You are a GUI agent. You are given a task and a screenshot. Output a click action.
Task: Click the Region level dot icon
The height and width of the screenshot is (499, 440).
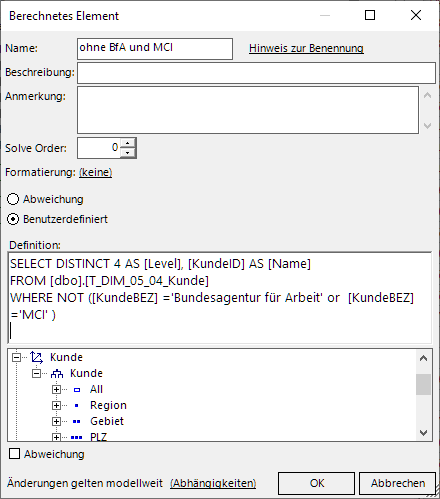(x=77, y=406)
